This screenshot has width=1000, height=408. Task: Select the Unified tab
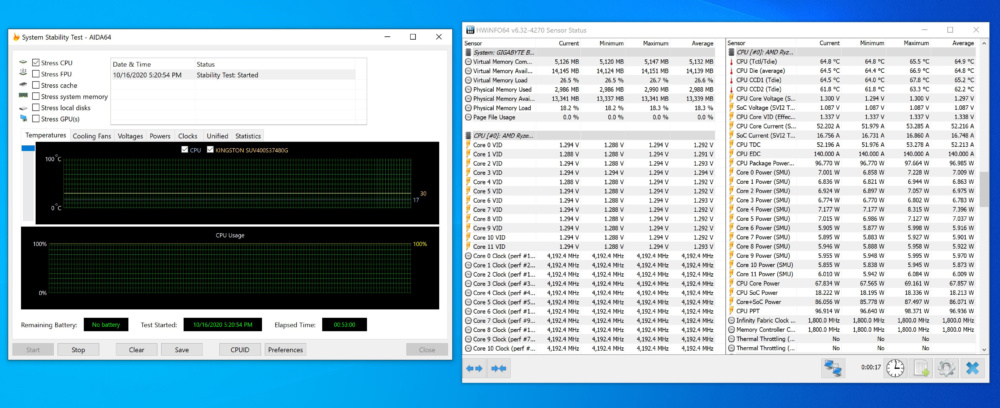point(217,136)
